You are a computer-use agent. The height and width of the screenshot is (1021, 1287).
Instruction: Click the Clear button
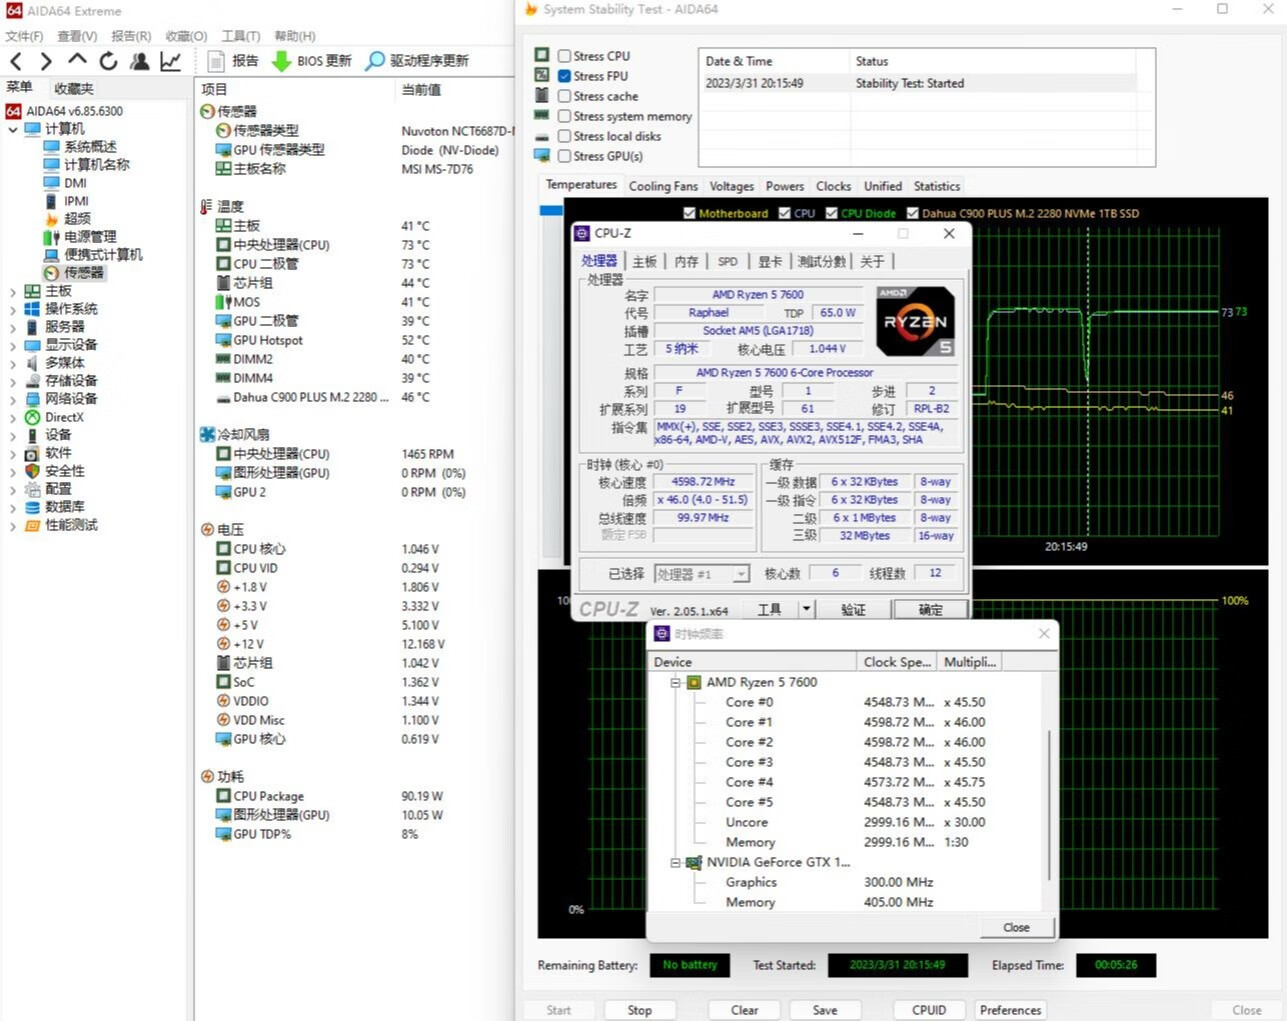pos(744,1010)
